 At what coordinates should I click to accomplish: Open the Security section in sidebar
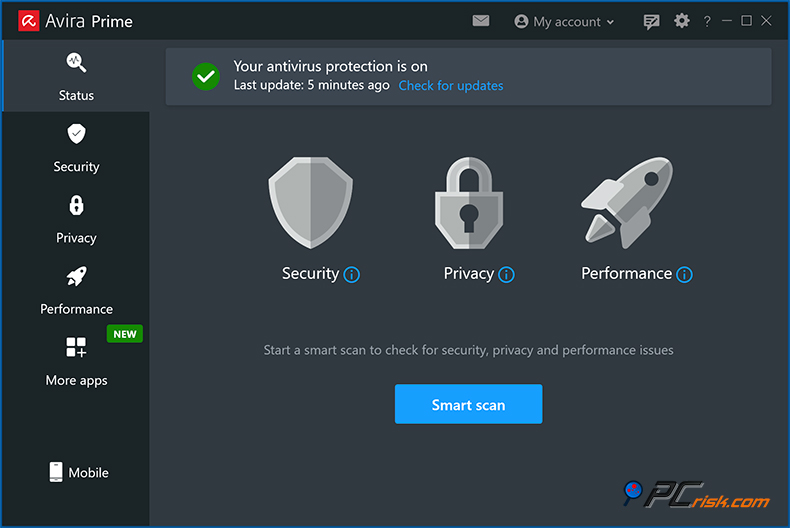[76, 148]
